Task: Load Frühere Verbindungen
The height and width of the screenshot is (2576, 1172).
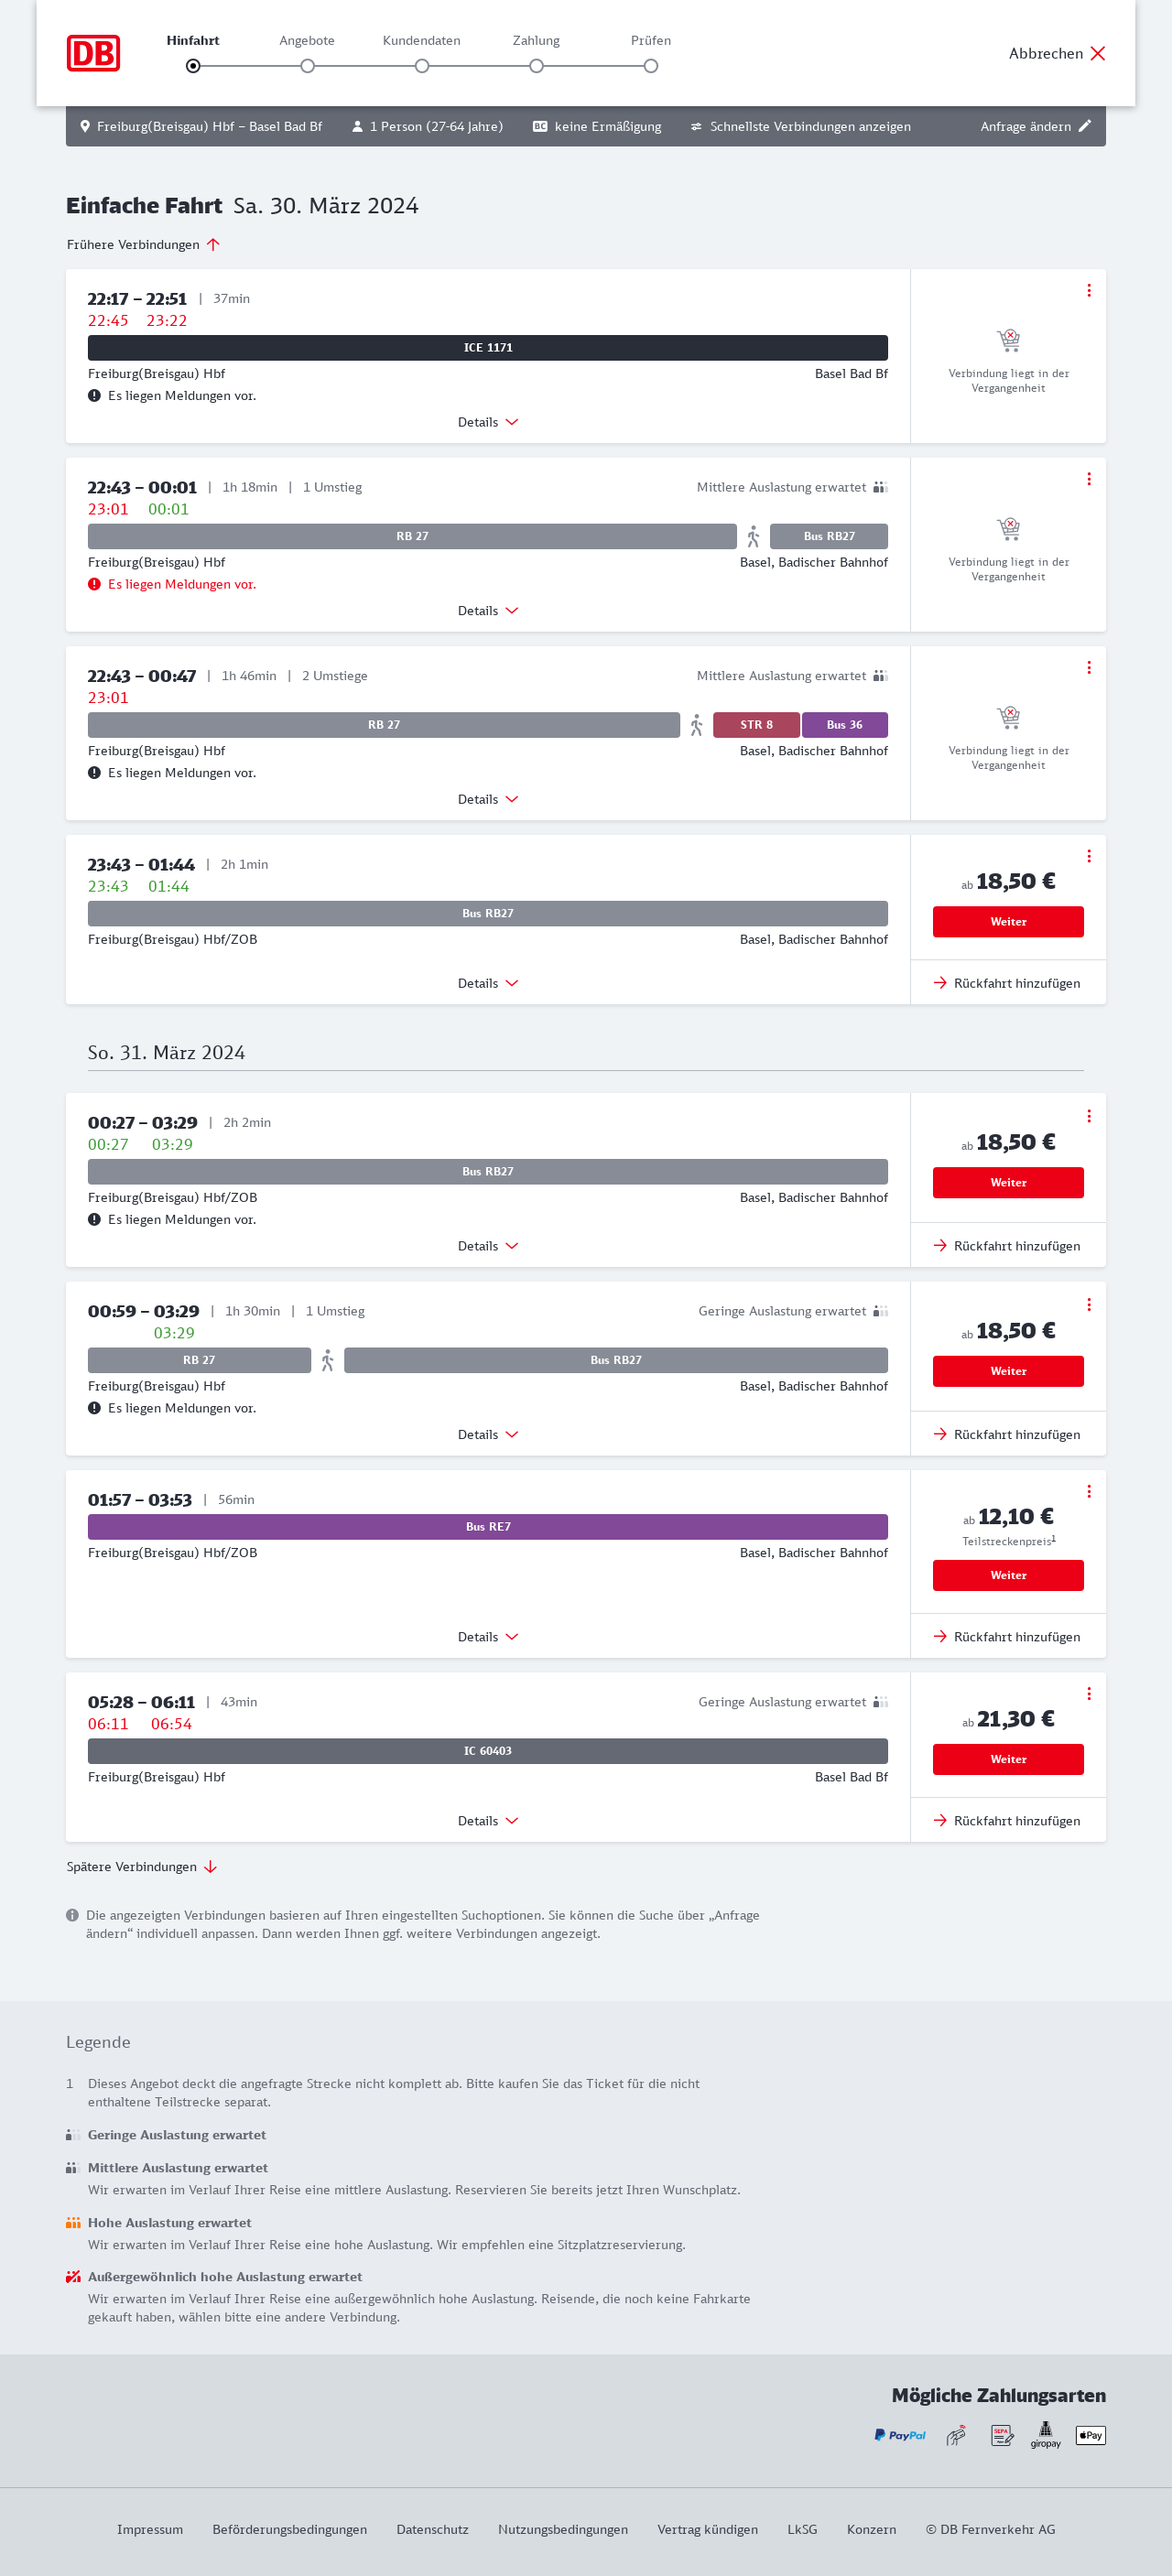Action: coord(143,245)
